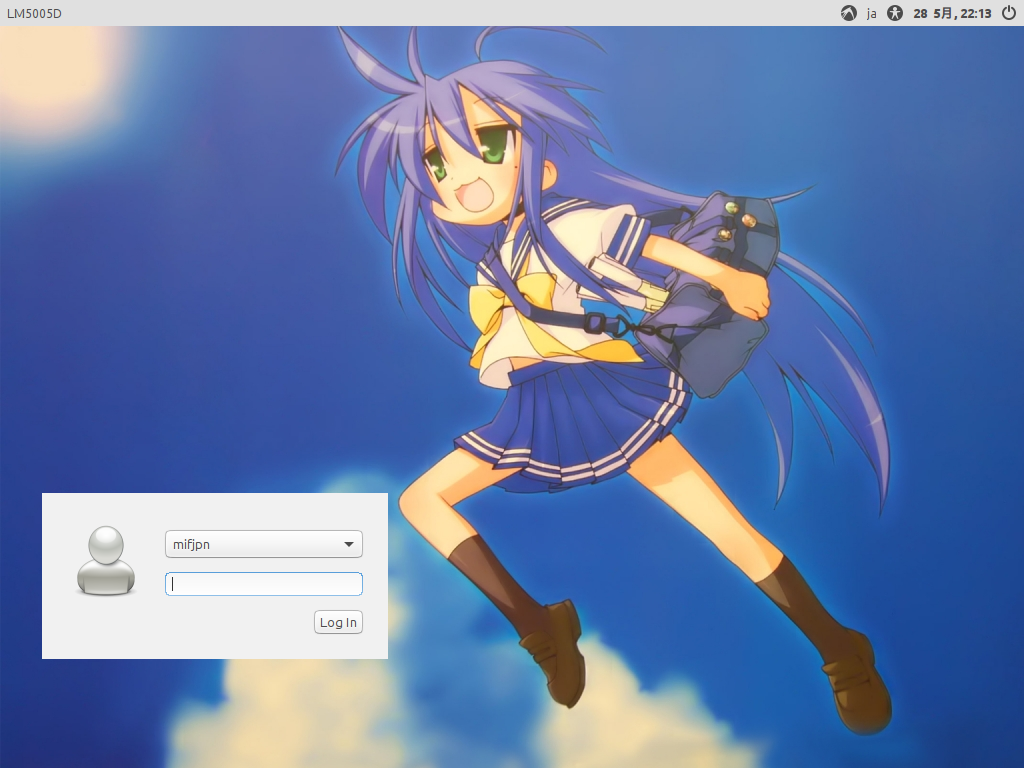
Task: Open the 'ja' language indicator menu
Action: coord(871,14)
